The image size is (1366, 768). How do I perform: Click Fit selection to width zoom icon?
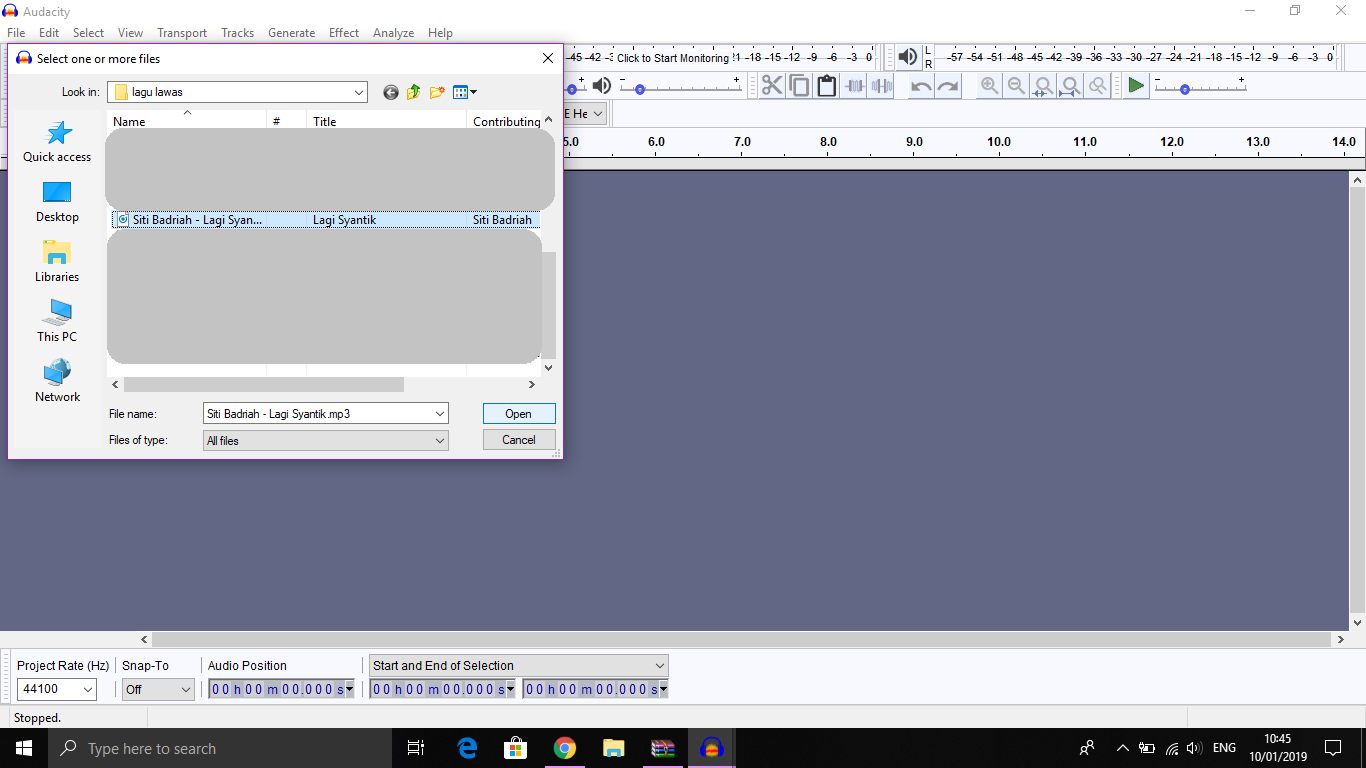click(x=1043, y=86)
